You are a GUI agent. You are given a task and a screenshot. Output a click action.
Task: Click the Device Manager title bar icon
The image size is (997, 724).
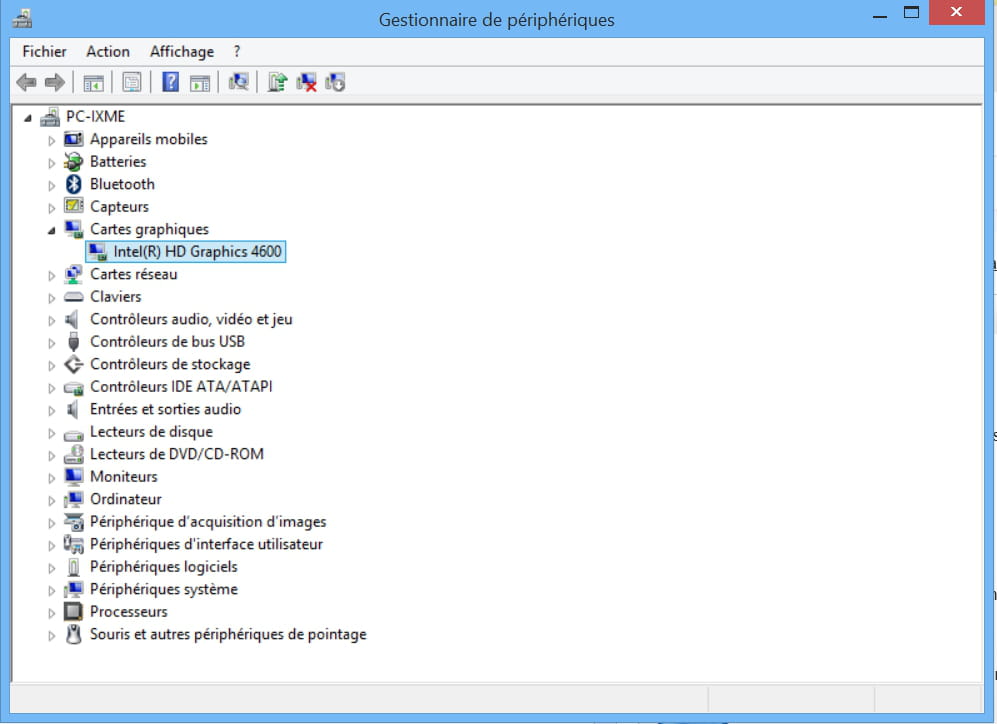pos(22,19)
